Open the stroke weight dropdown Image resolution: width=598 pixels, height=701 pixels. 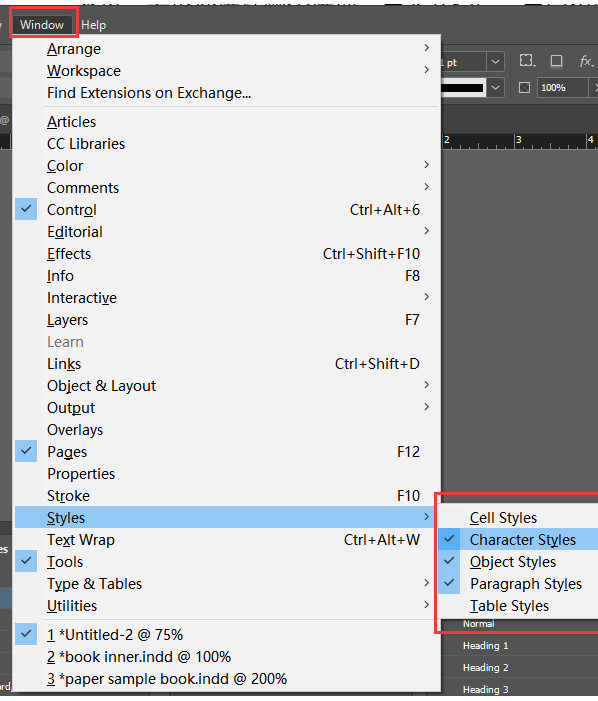pos(495,62)
